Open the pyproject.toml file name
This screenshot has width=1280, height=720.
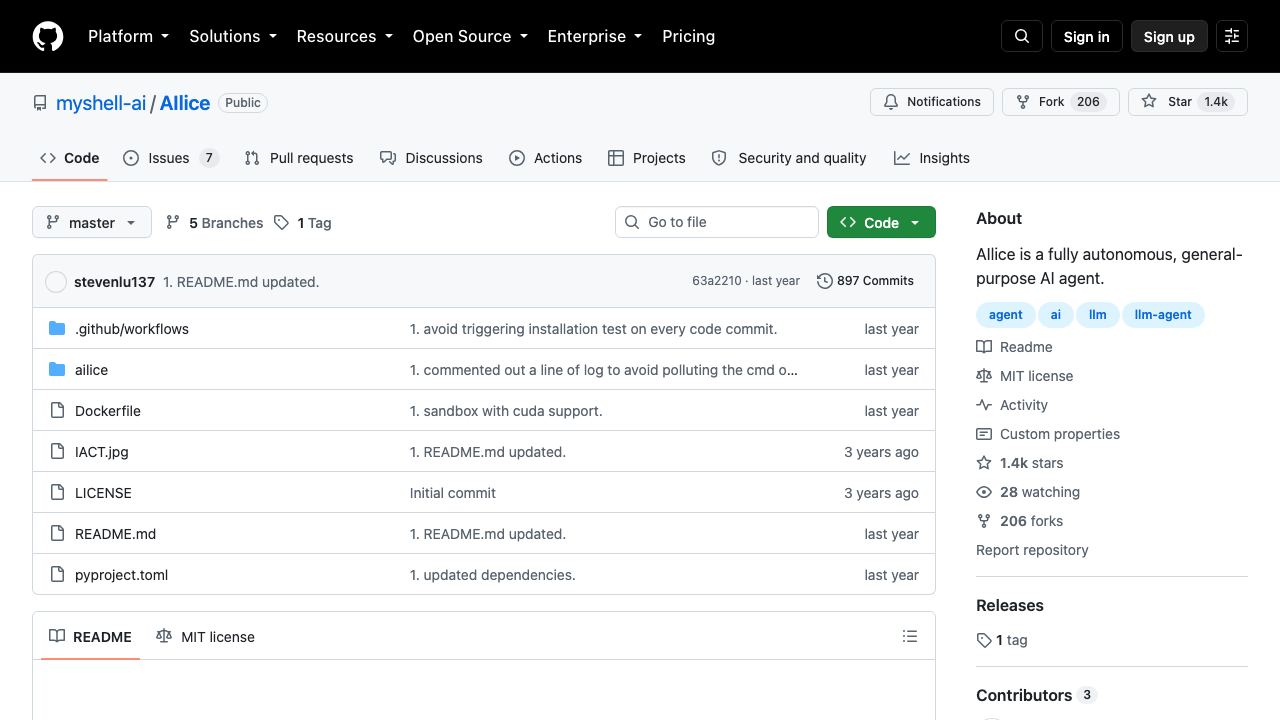[x=122, y=575]
